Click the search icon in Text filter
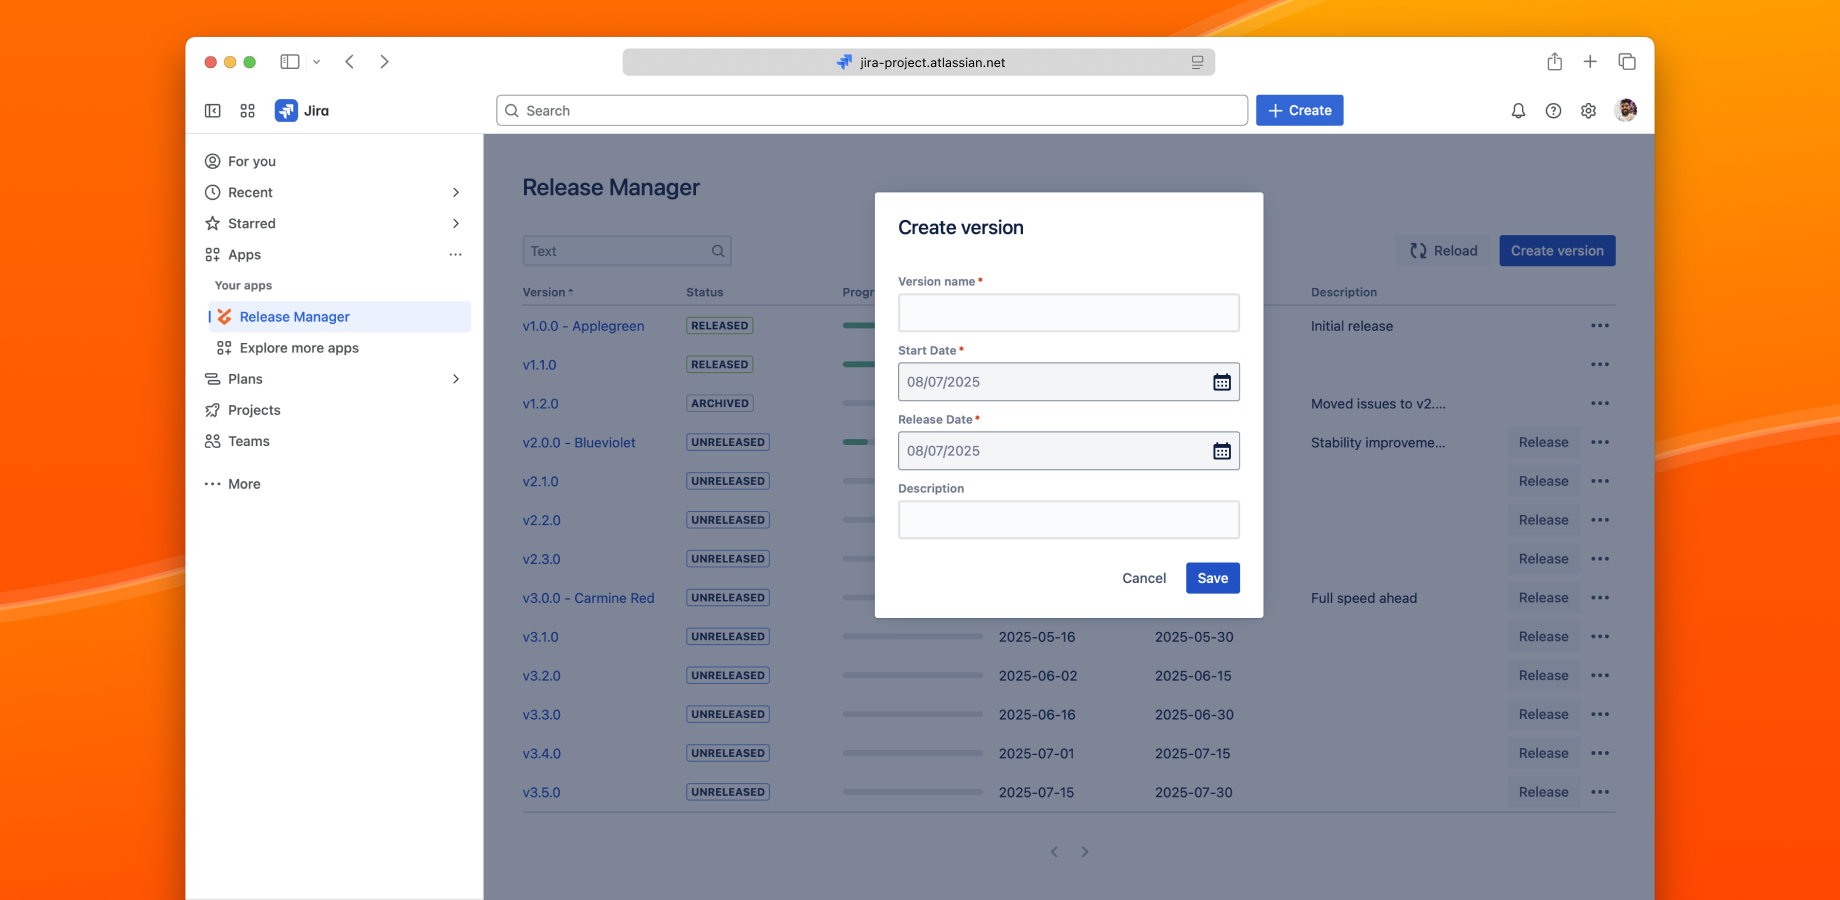Viewport: 1840px width, 900px height. click(x=718, y=251)
